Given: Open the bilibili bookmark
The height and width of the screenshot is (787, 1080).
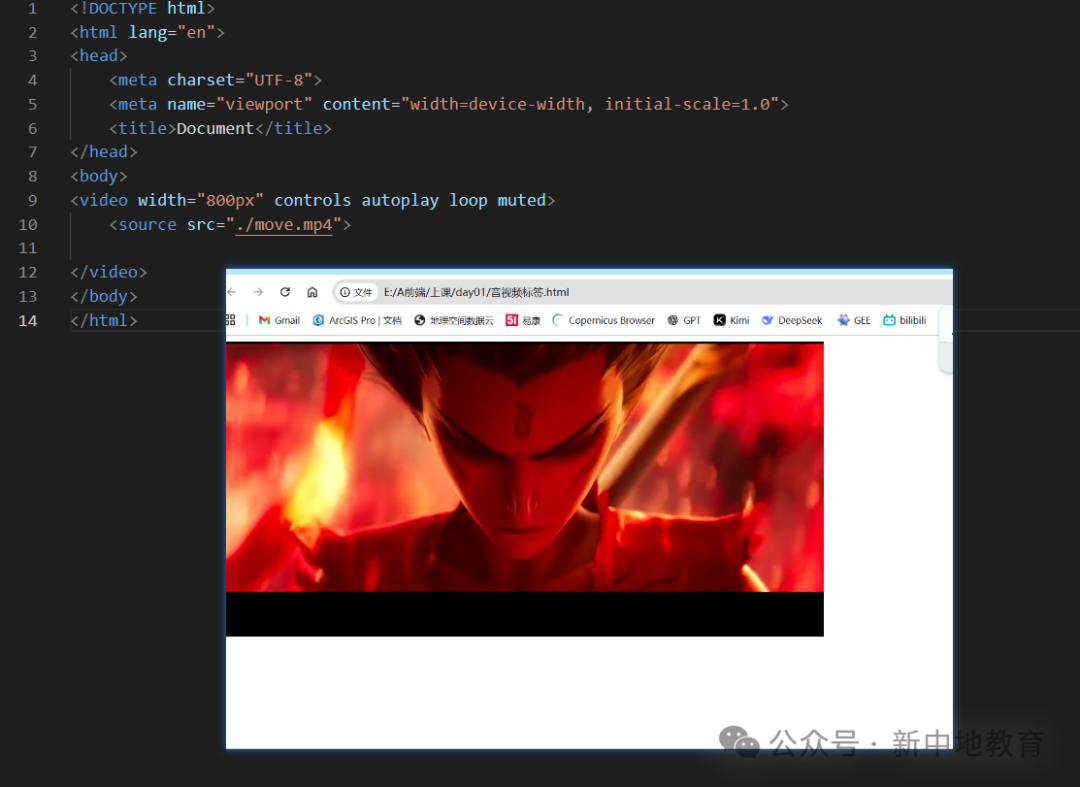Looking at the screenshot, I should click(x=905, y=320).
